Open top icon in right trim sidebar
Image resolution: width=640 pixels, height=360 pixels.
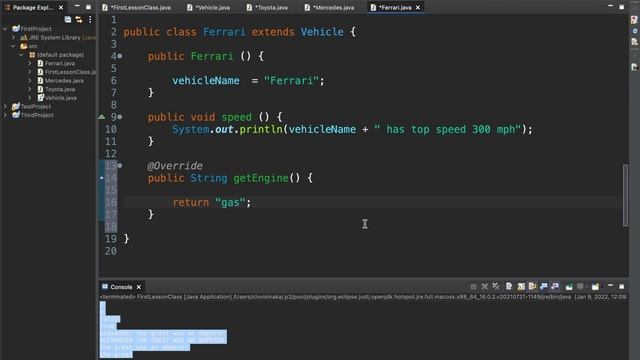pos(634,20)
